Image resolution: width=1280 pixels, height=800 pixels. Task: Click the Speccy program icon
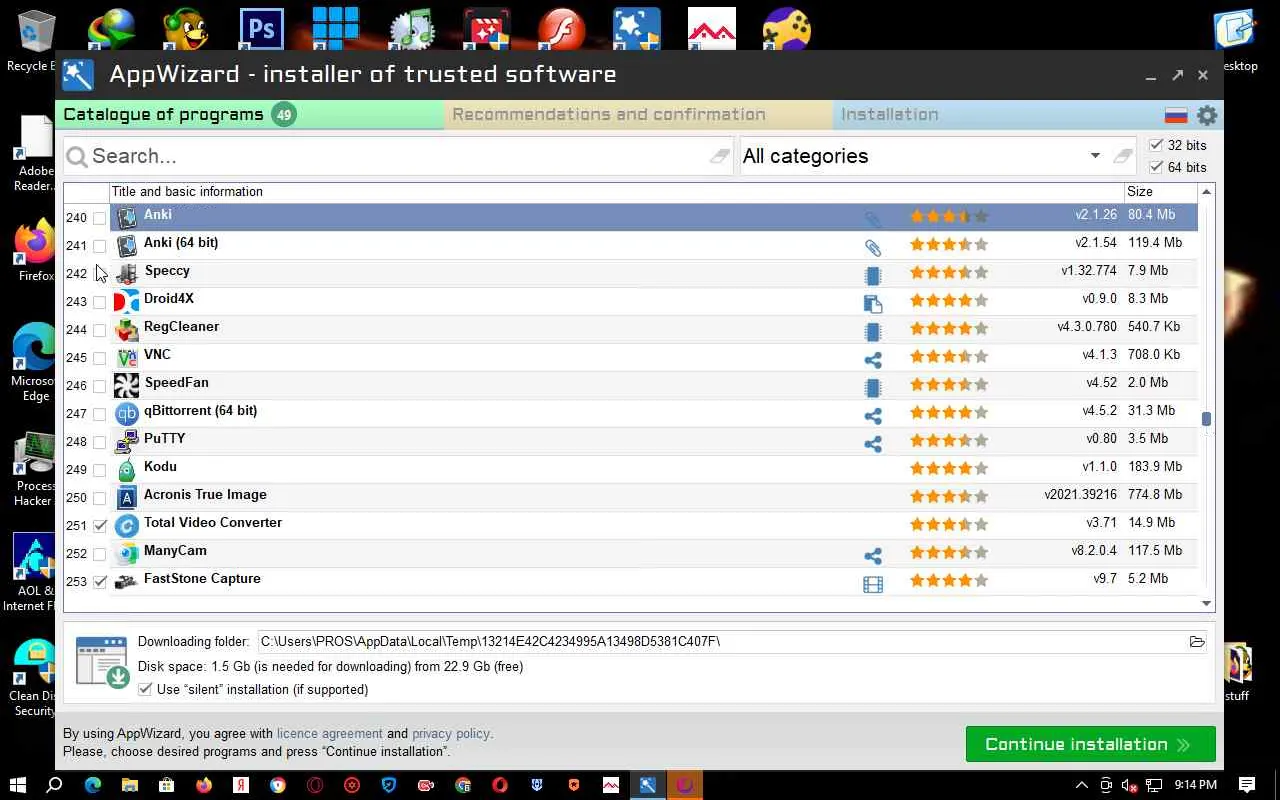tap(126, 273)
